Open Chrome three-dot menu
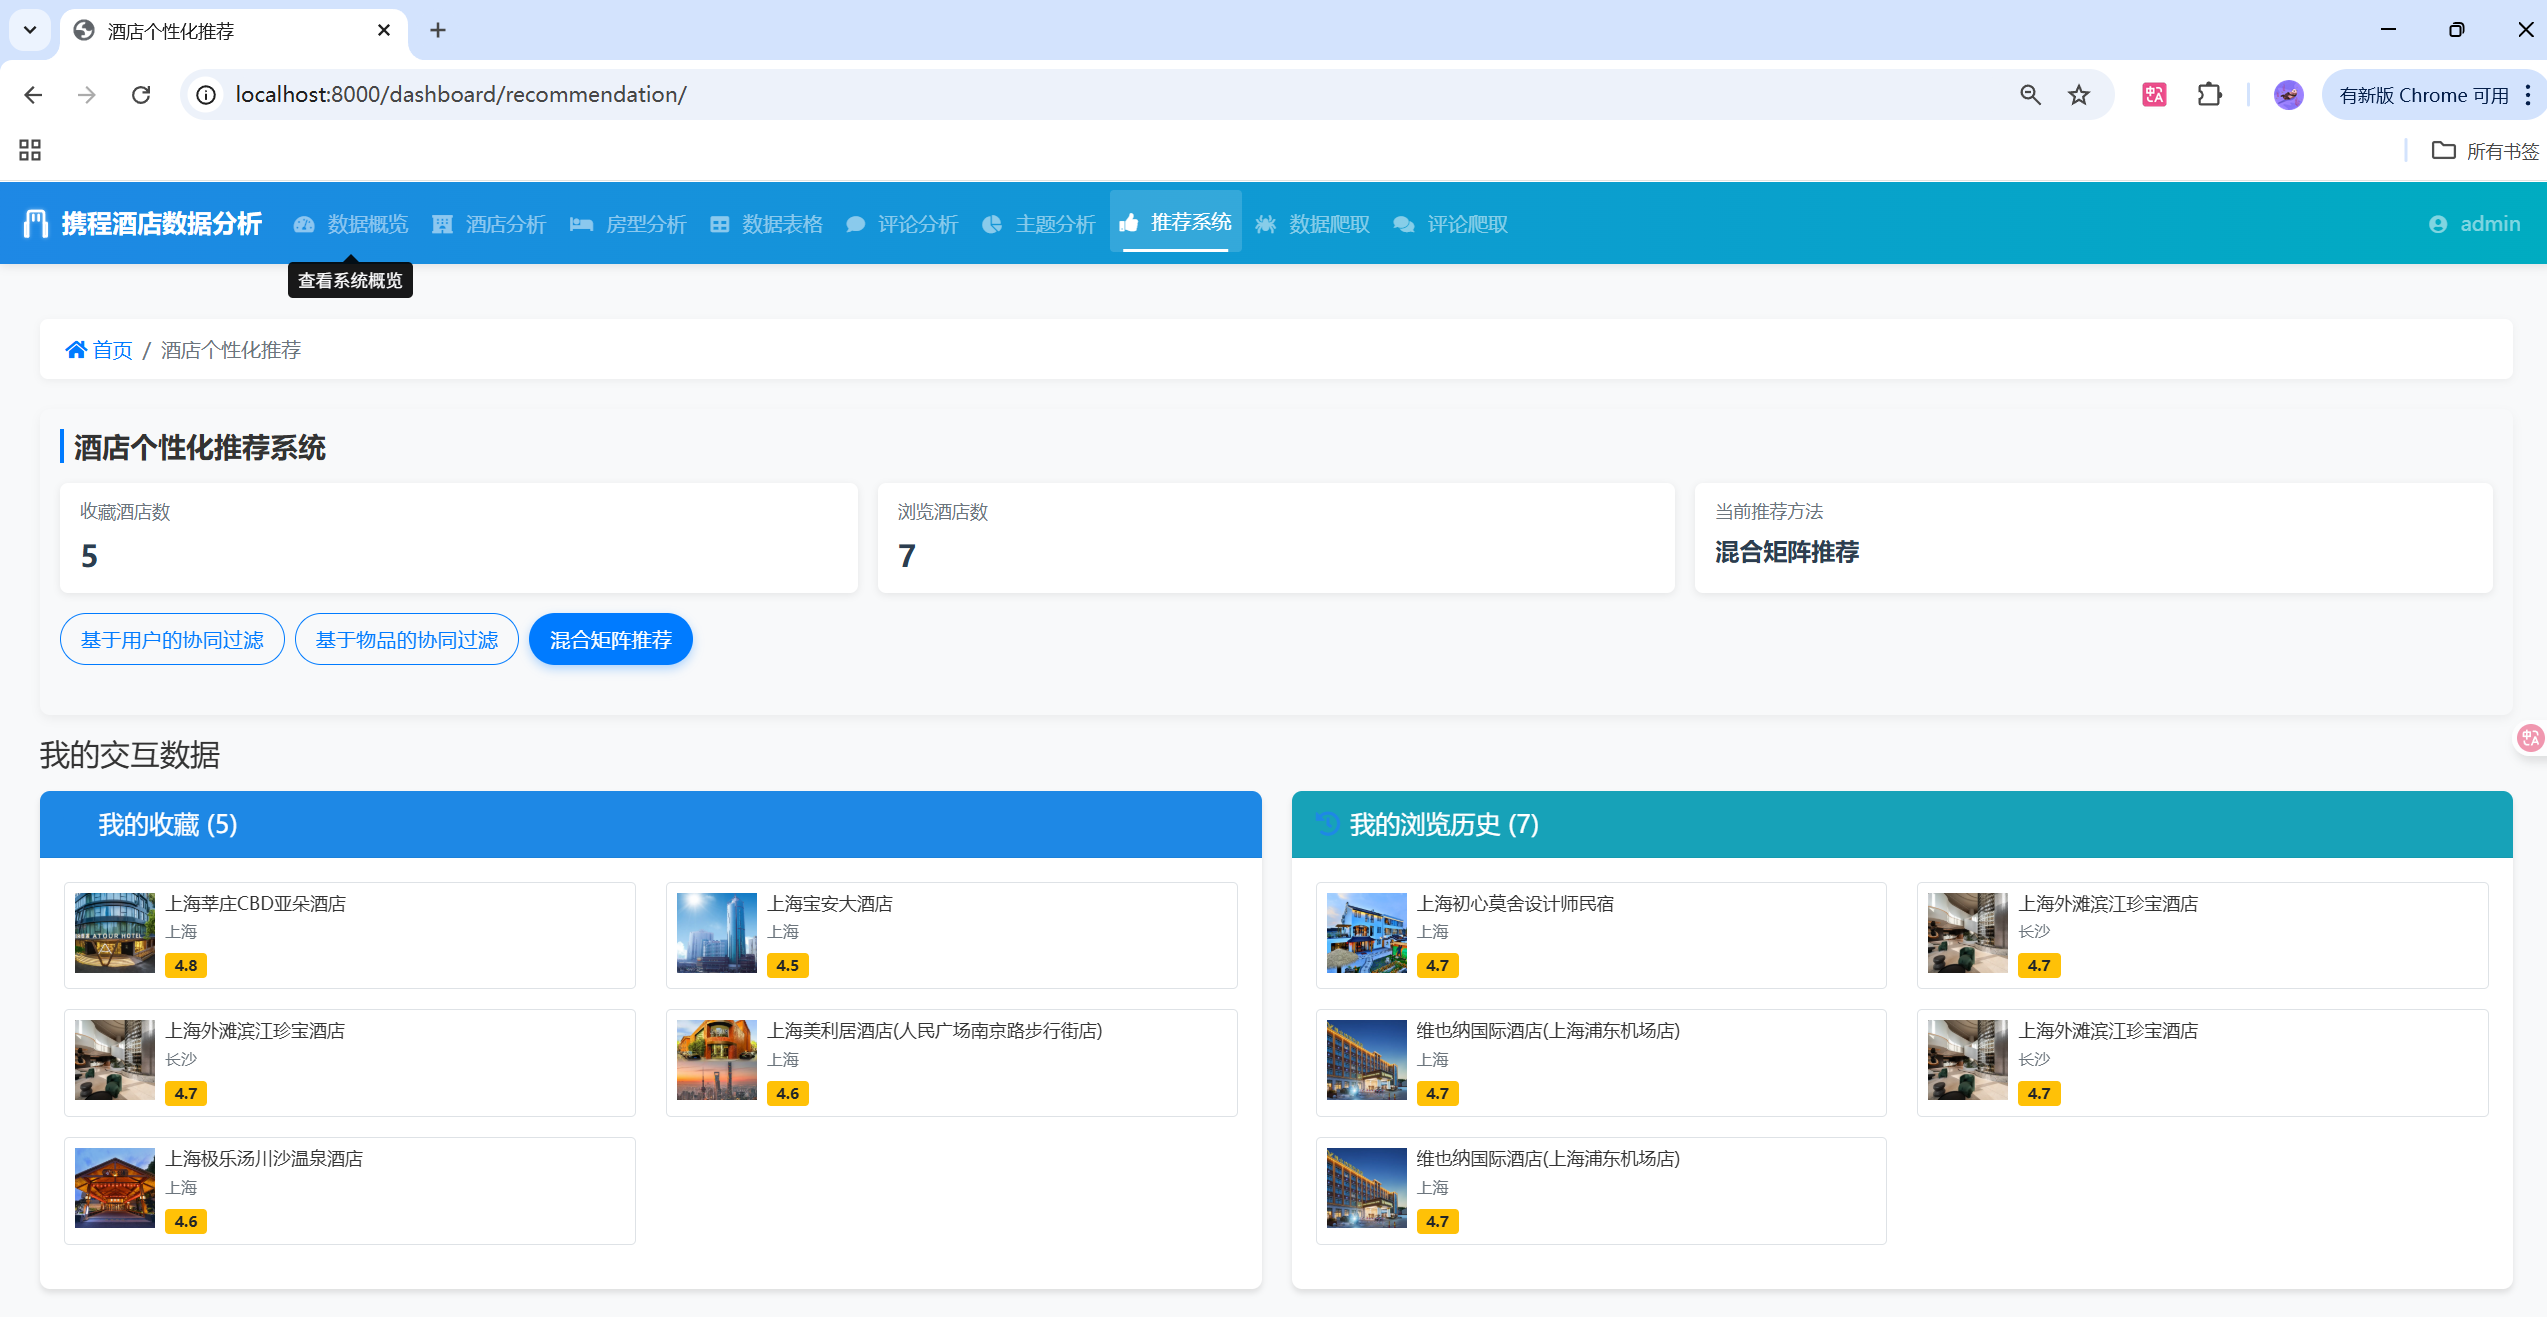 tap(2528, 95)
